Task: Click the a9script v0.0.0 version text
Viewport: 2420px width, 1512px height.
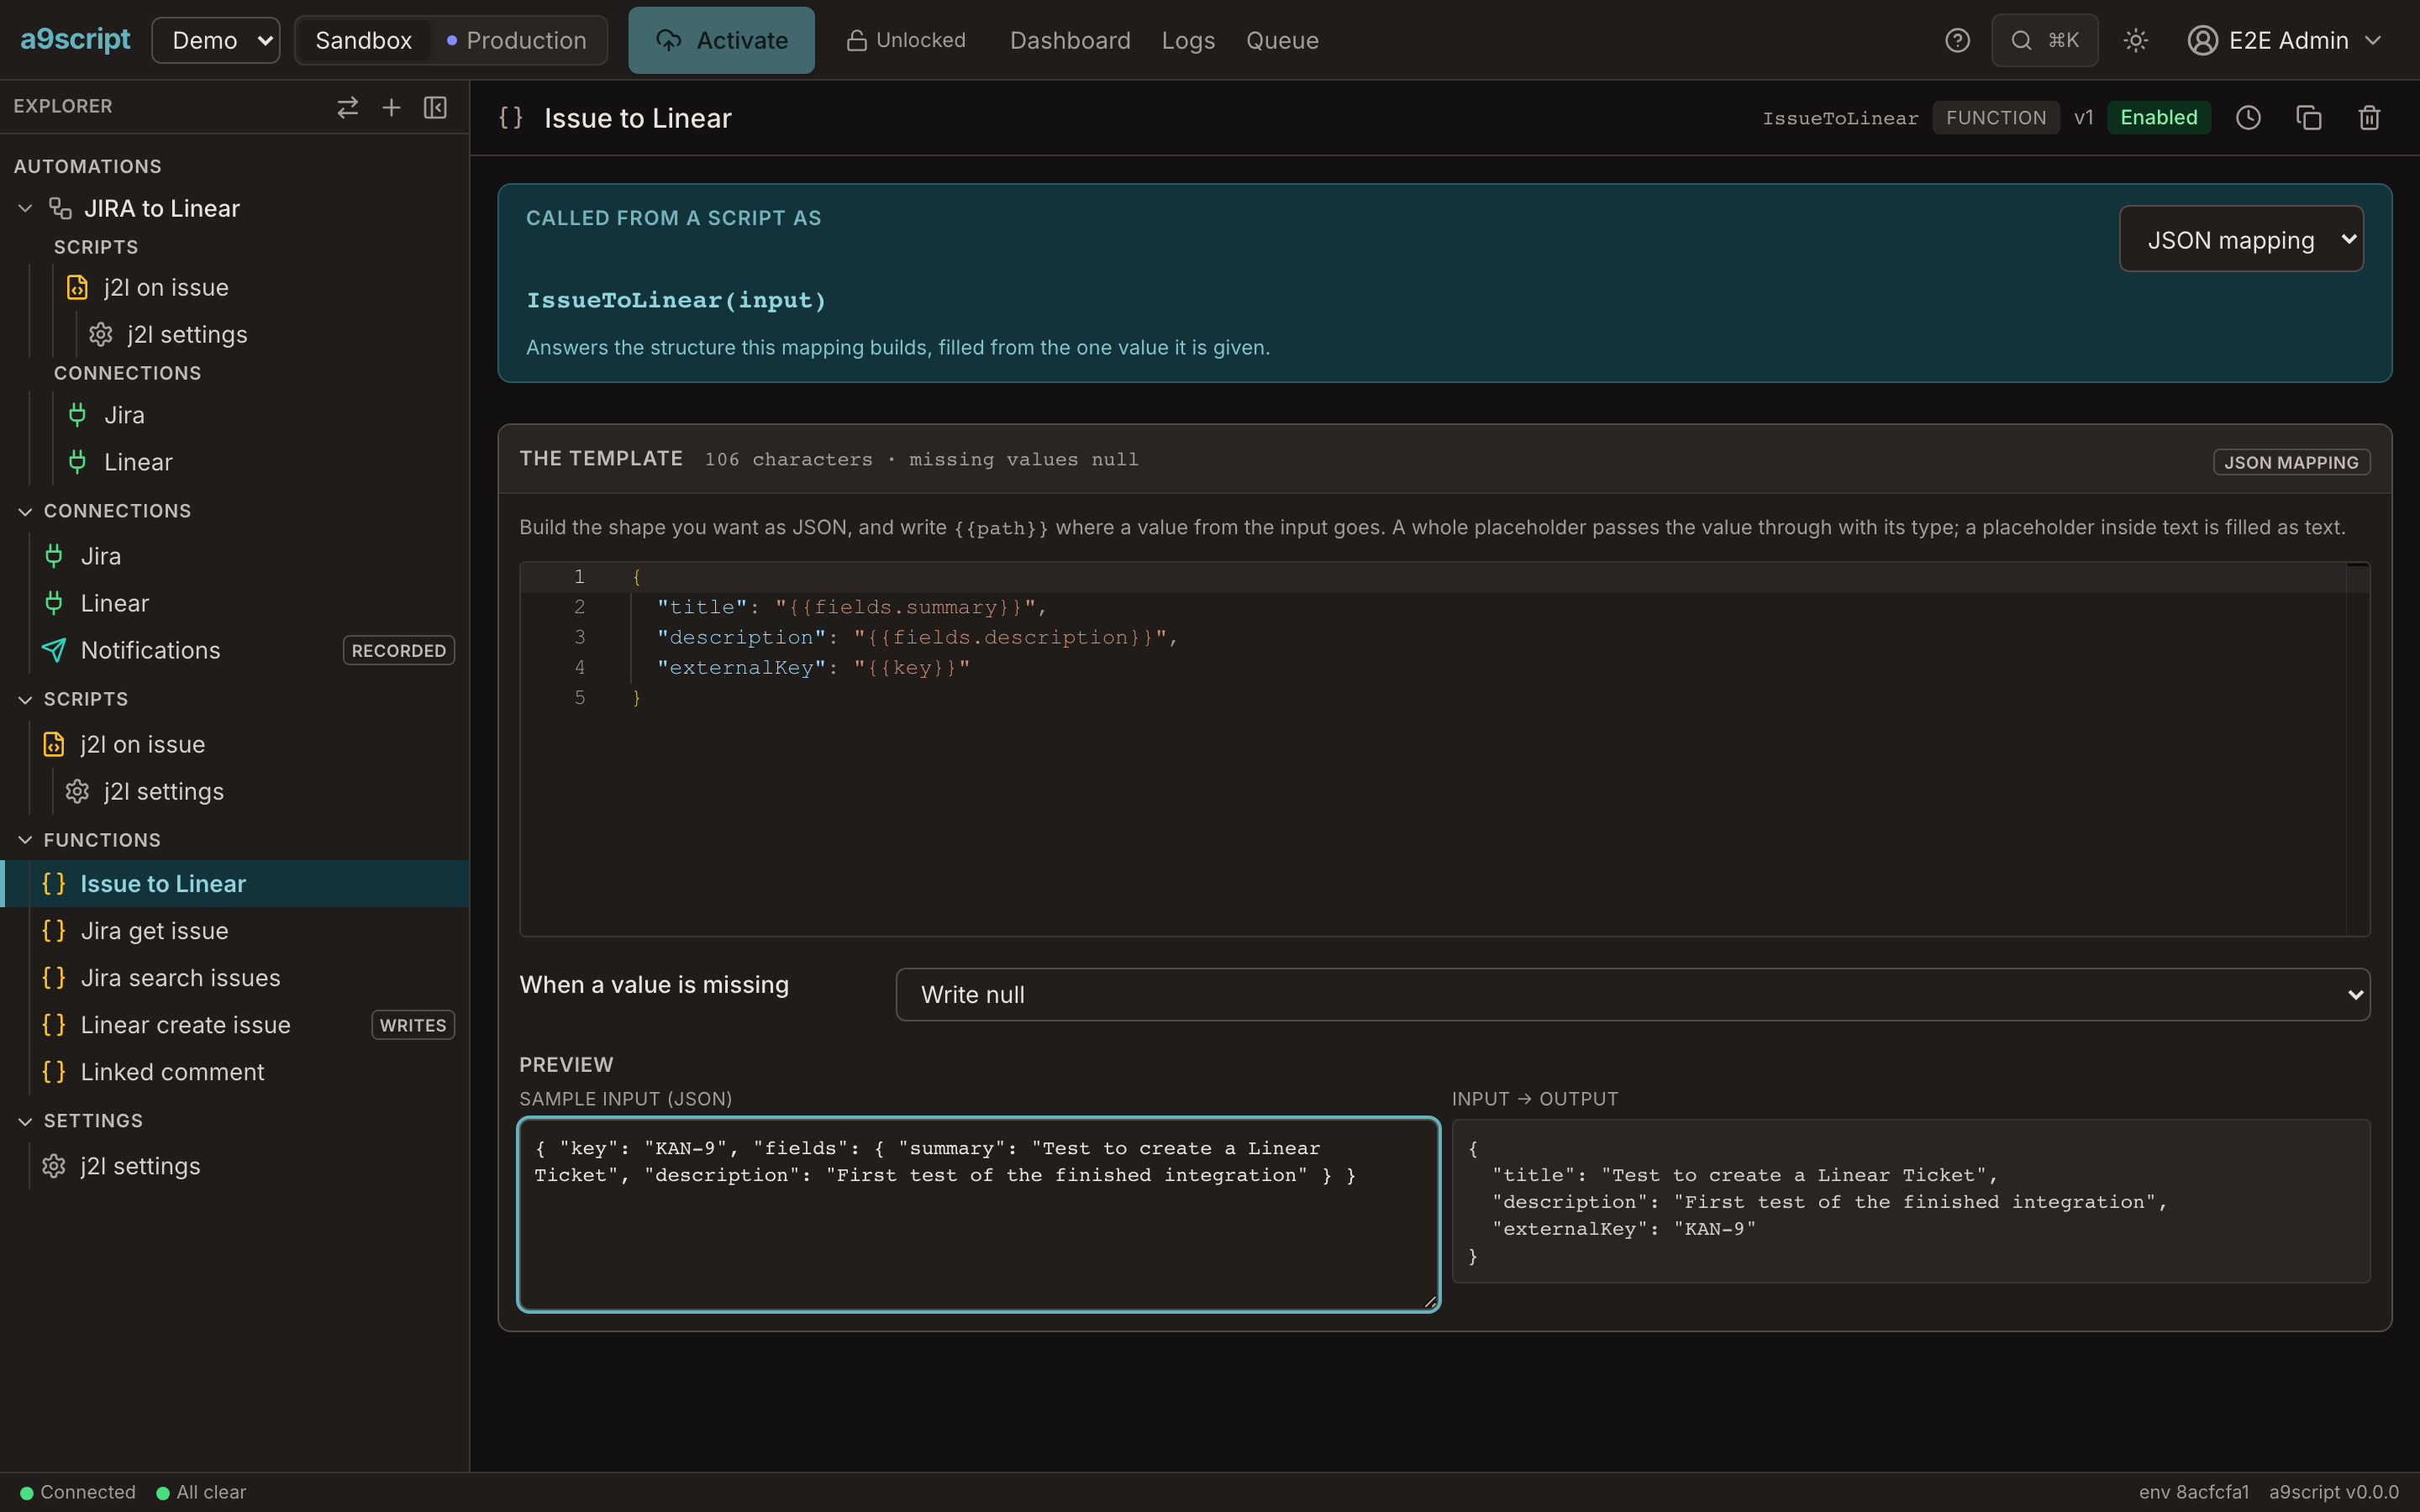Action: pos(2333,1492)
